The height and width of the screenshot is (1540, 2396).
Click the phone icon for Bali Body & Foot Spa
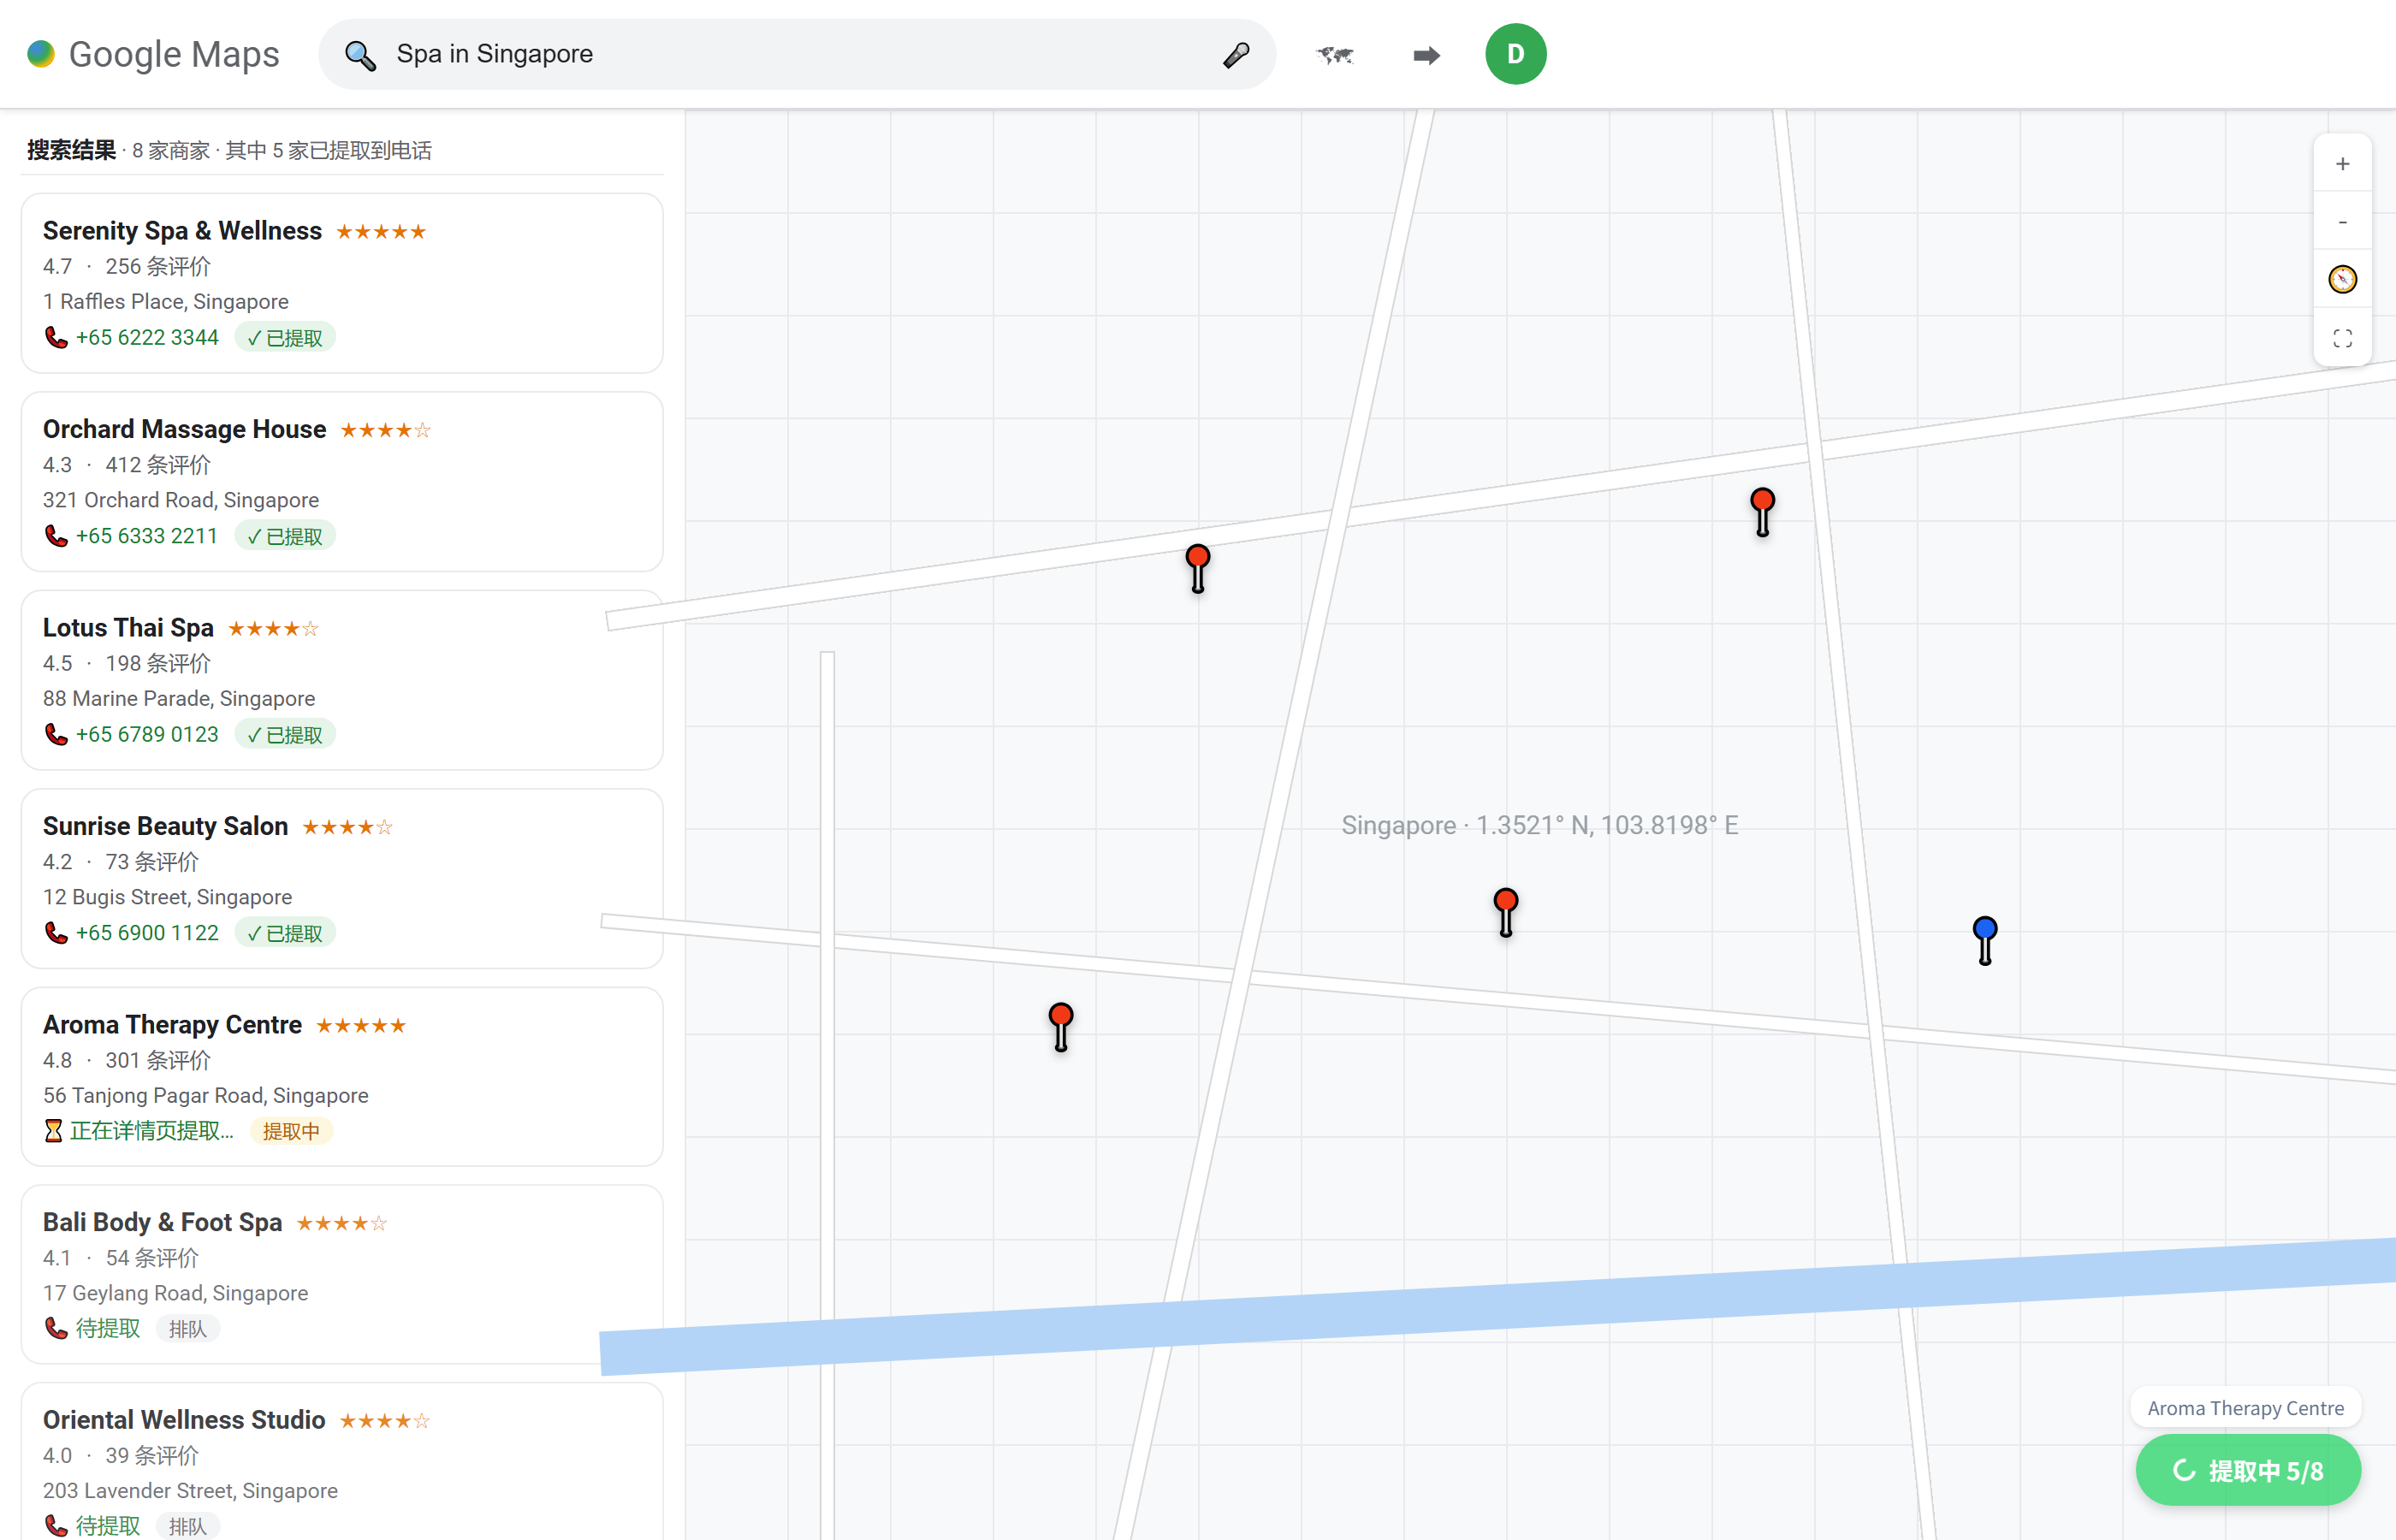coord(56,1329)
